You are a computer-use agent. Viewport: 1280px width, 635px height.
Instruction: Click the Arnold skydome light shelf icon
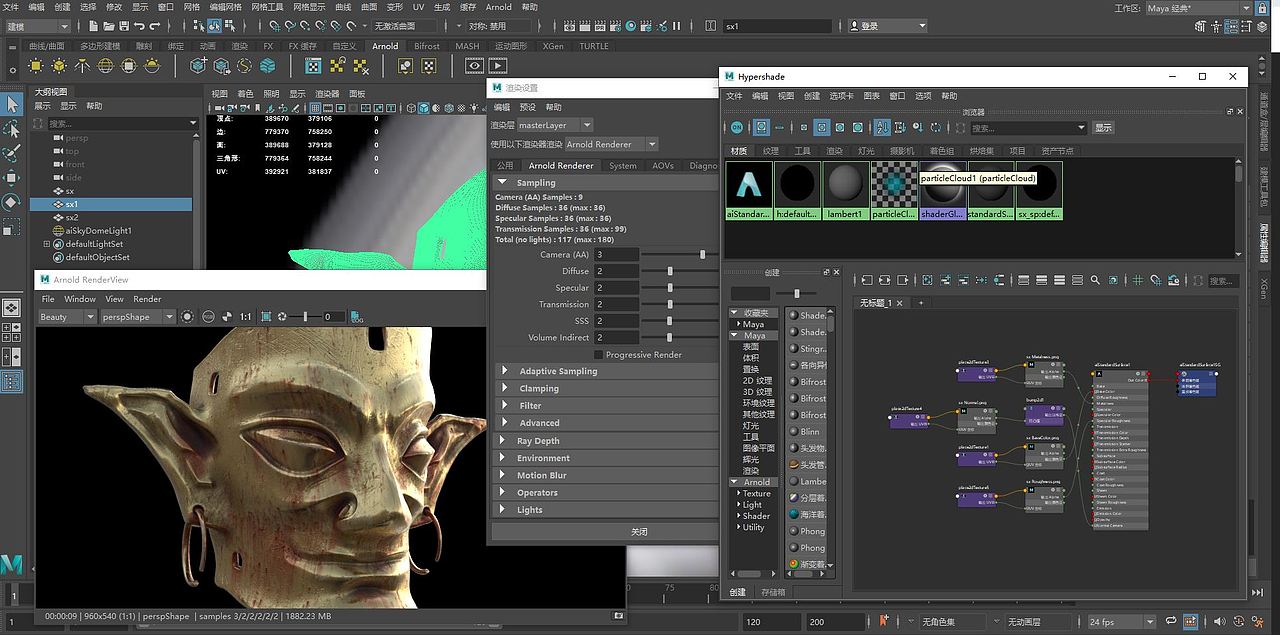coord(105,66)
